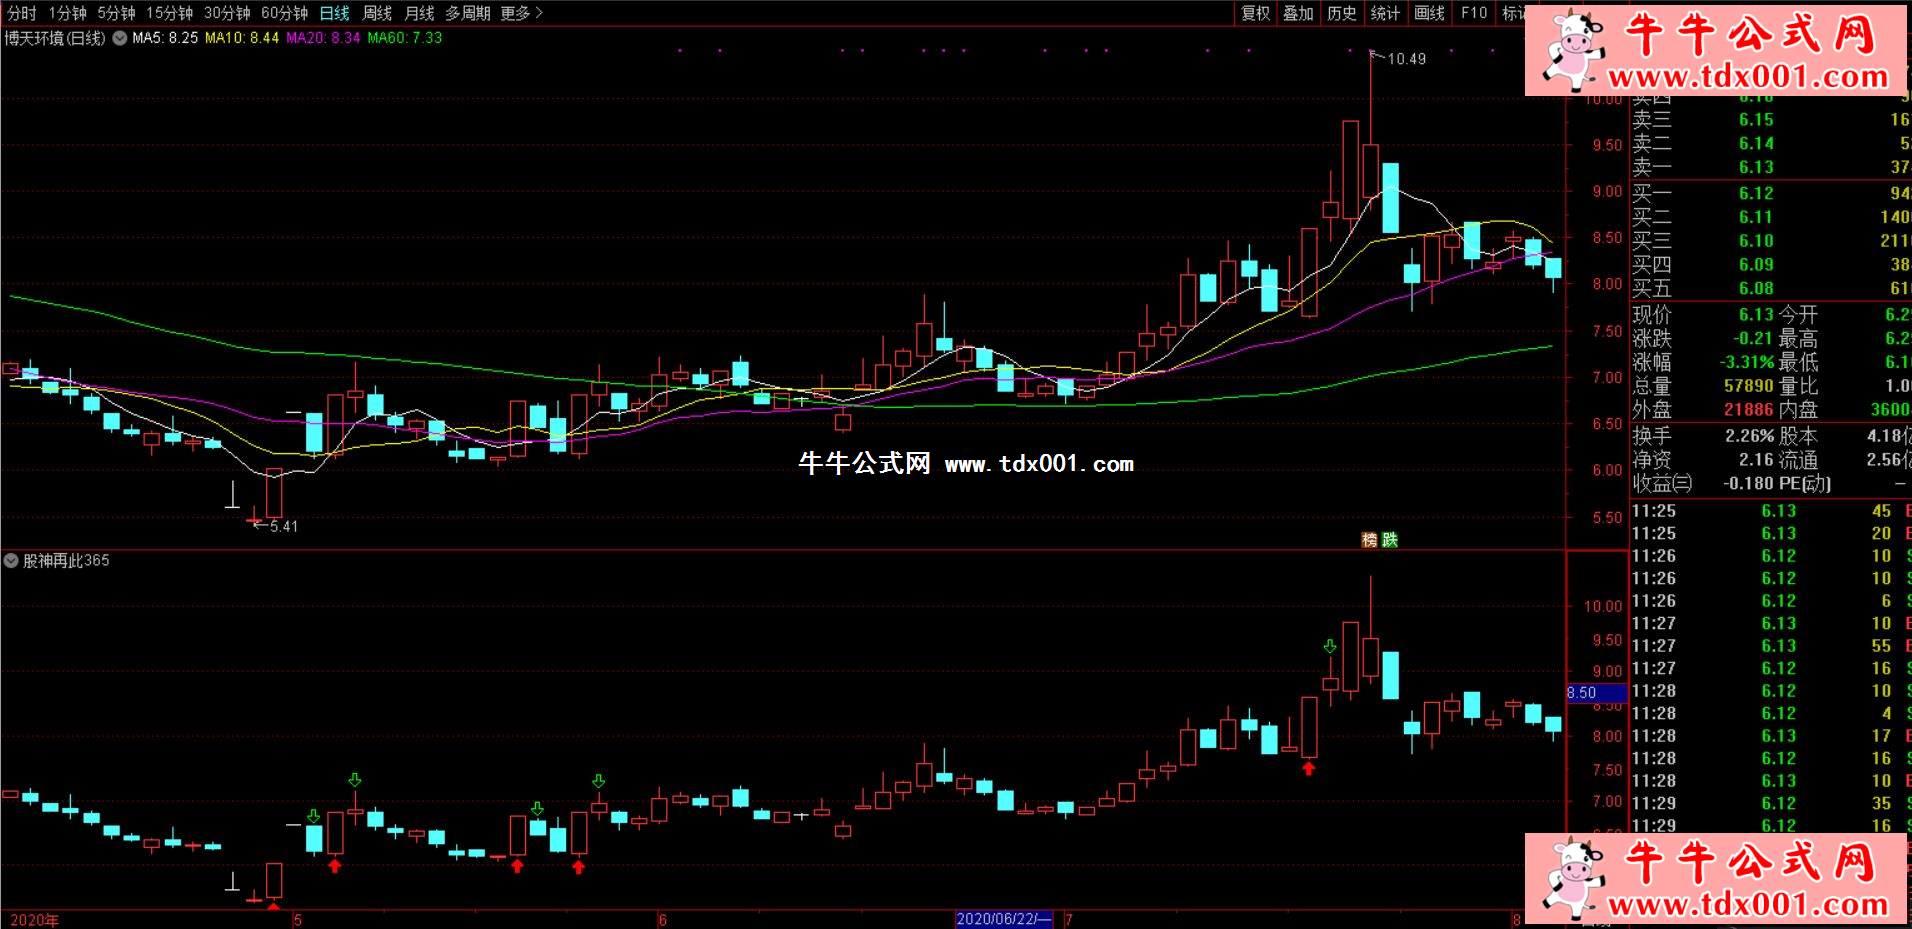
Task: Open the 历史 history button
Action: (1342, 13)
